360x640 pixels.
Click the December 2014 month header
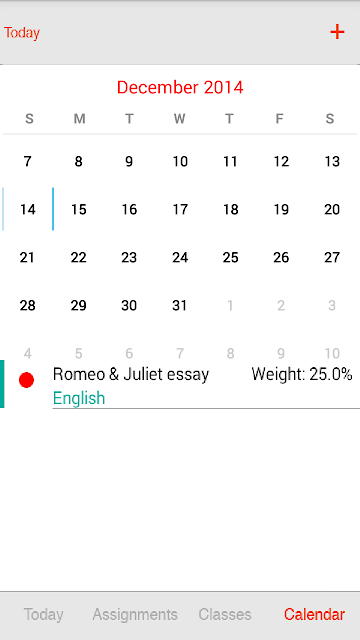(x=180, y=87)
